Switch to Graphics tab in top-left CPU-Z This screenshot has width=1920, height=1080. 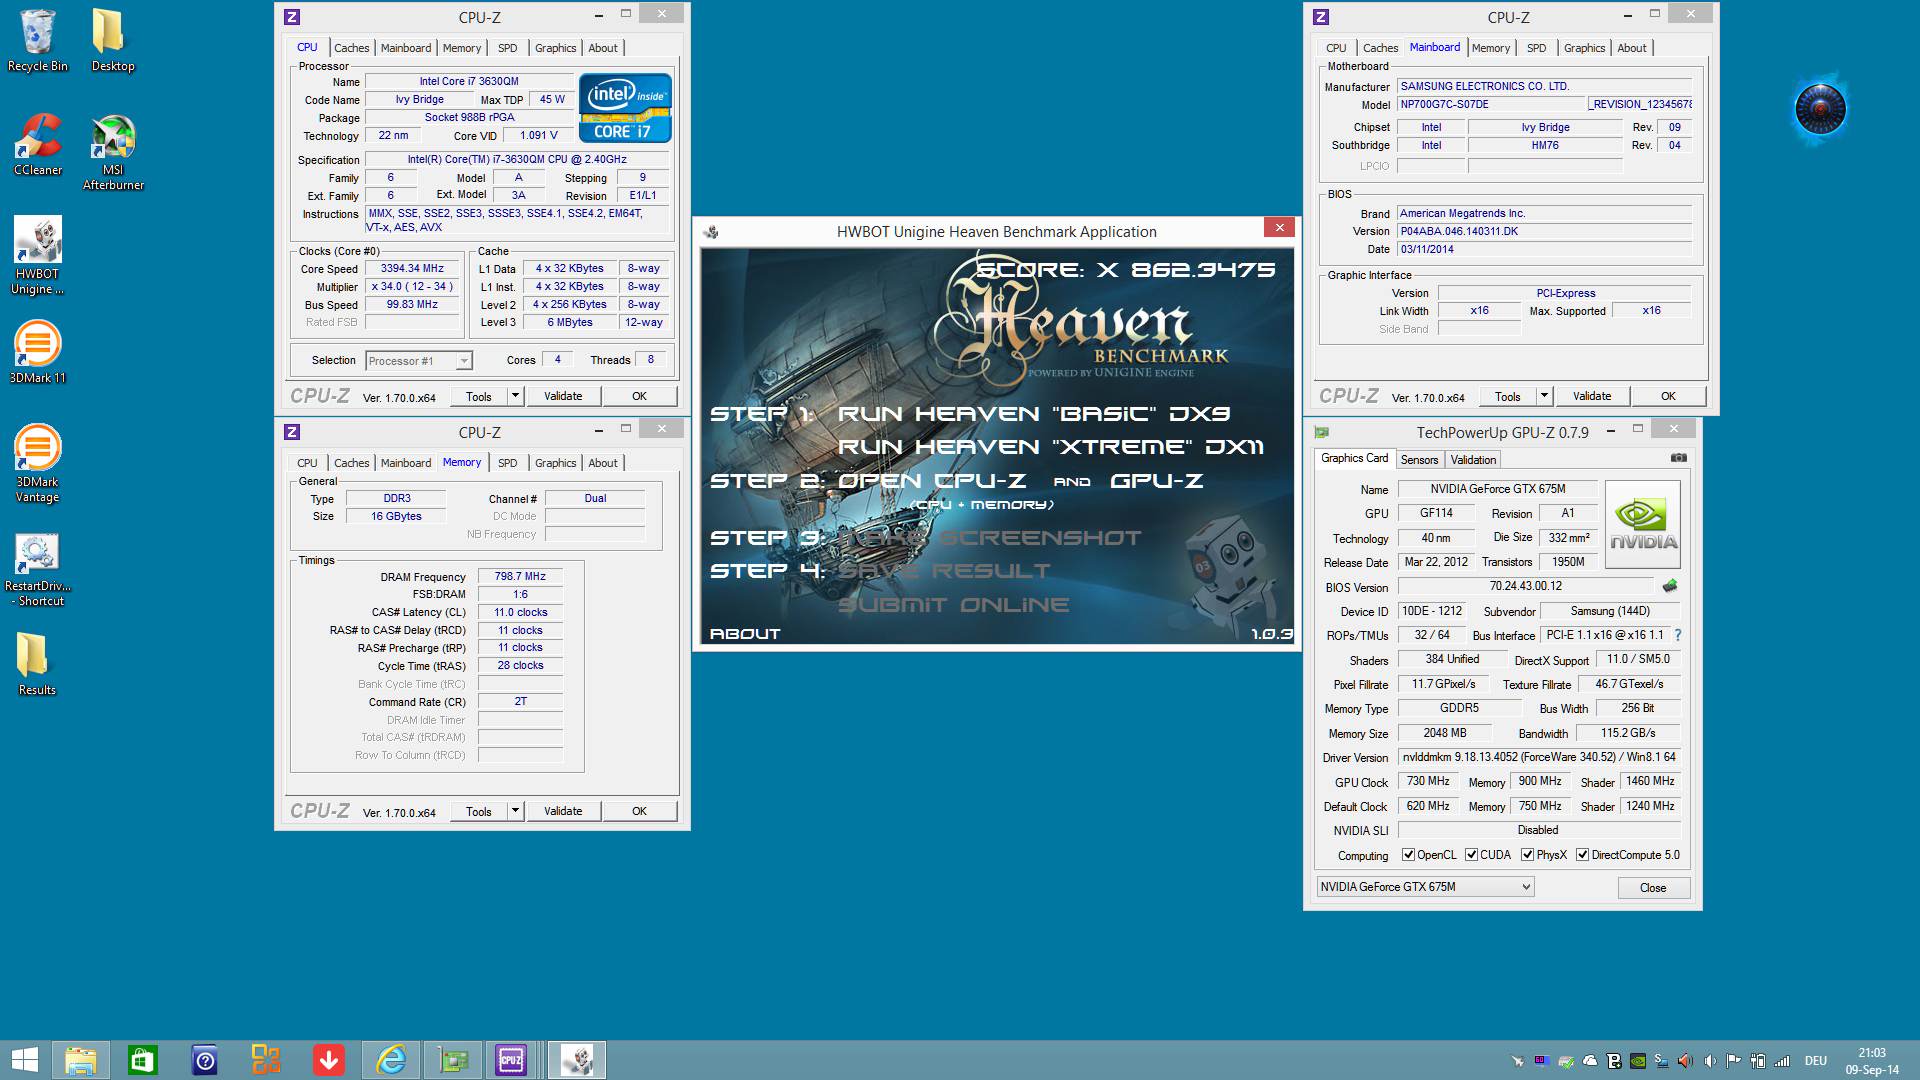coord(555,48)
